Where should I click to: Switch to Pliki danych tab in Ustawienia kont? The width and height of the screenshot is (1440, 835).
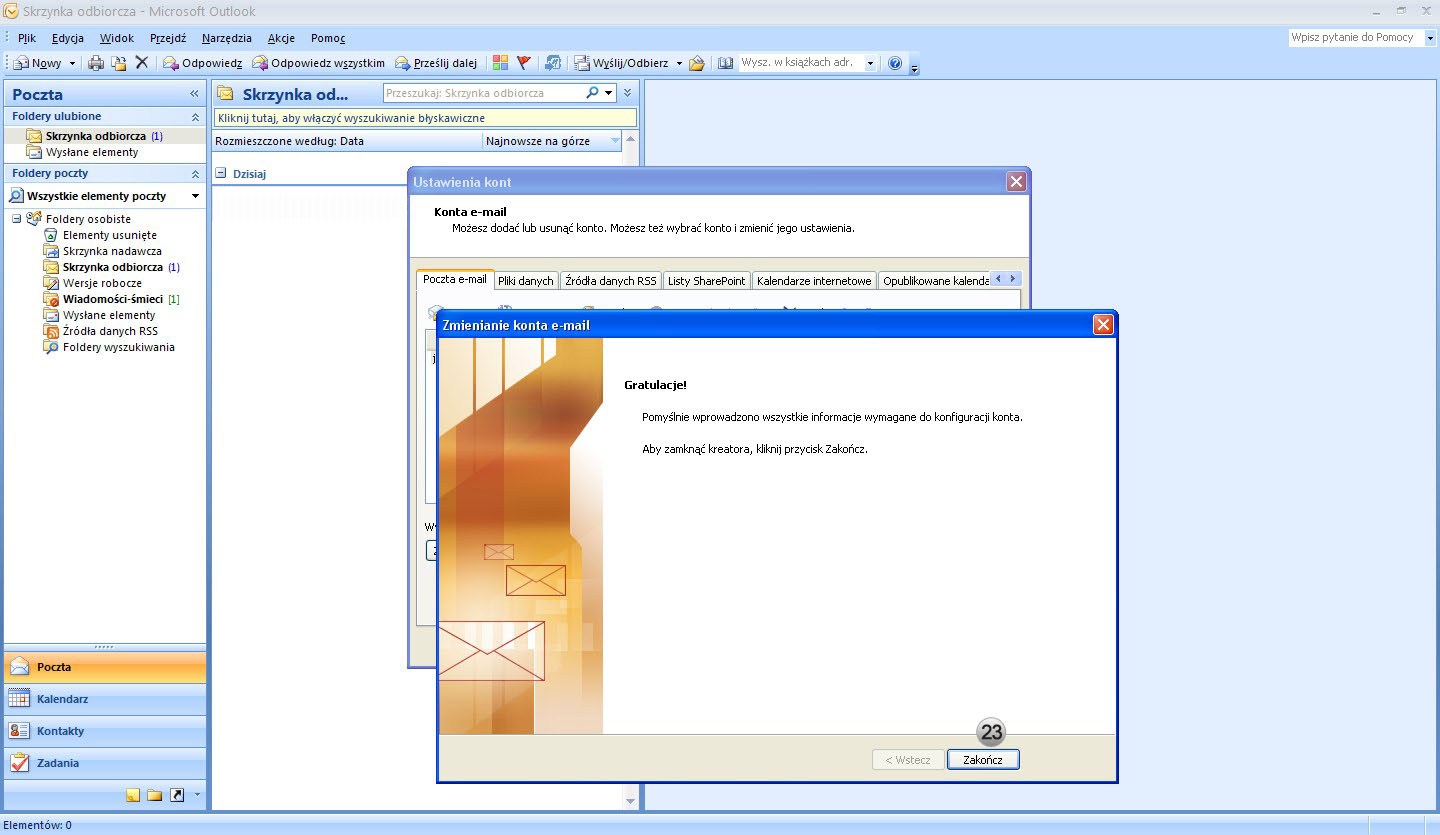point(526,281)
